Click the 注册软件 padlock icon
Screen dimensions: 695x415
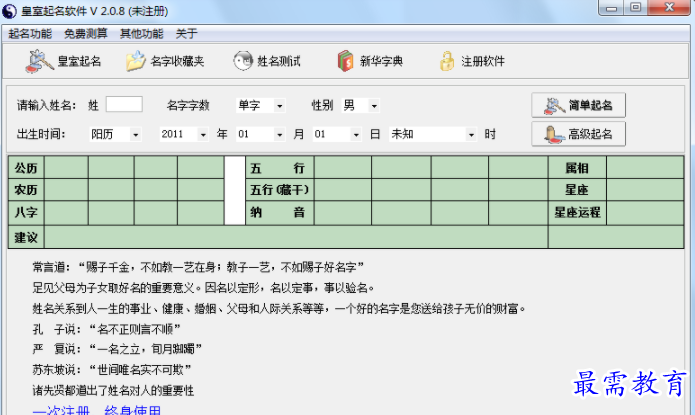pyautogui.click(x=447, y=61)
